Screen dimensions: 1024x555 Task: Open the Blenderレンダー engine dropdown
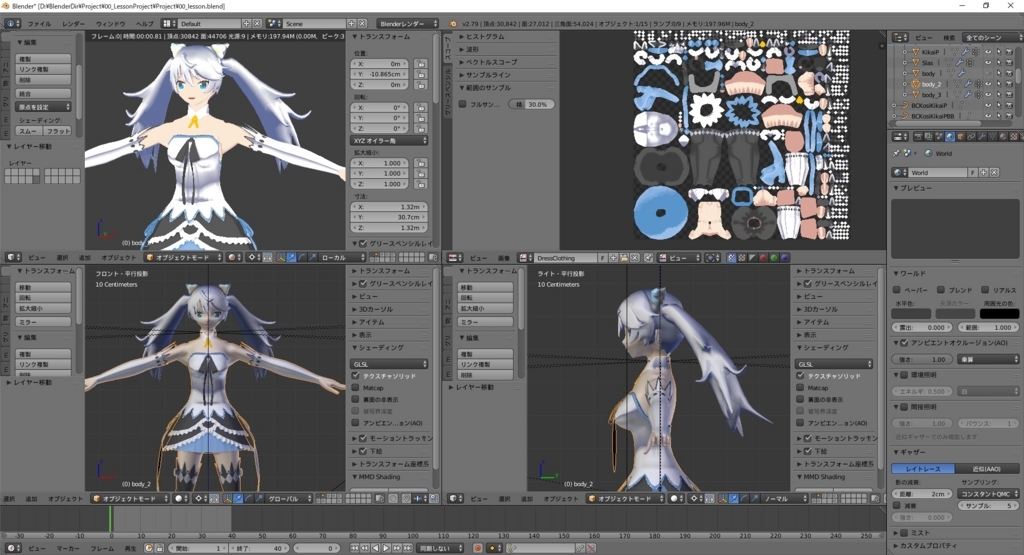coord(407,24)
